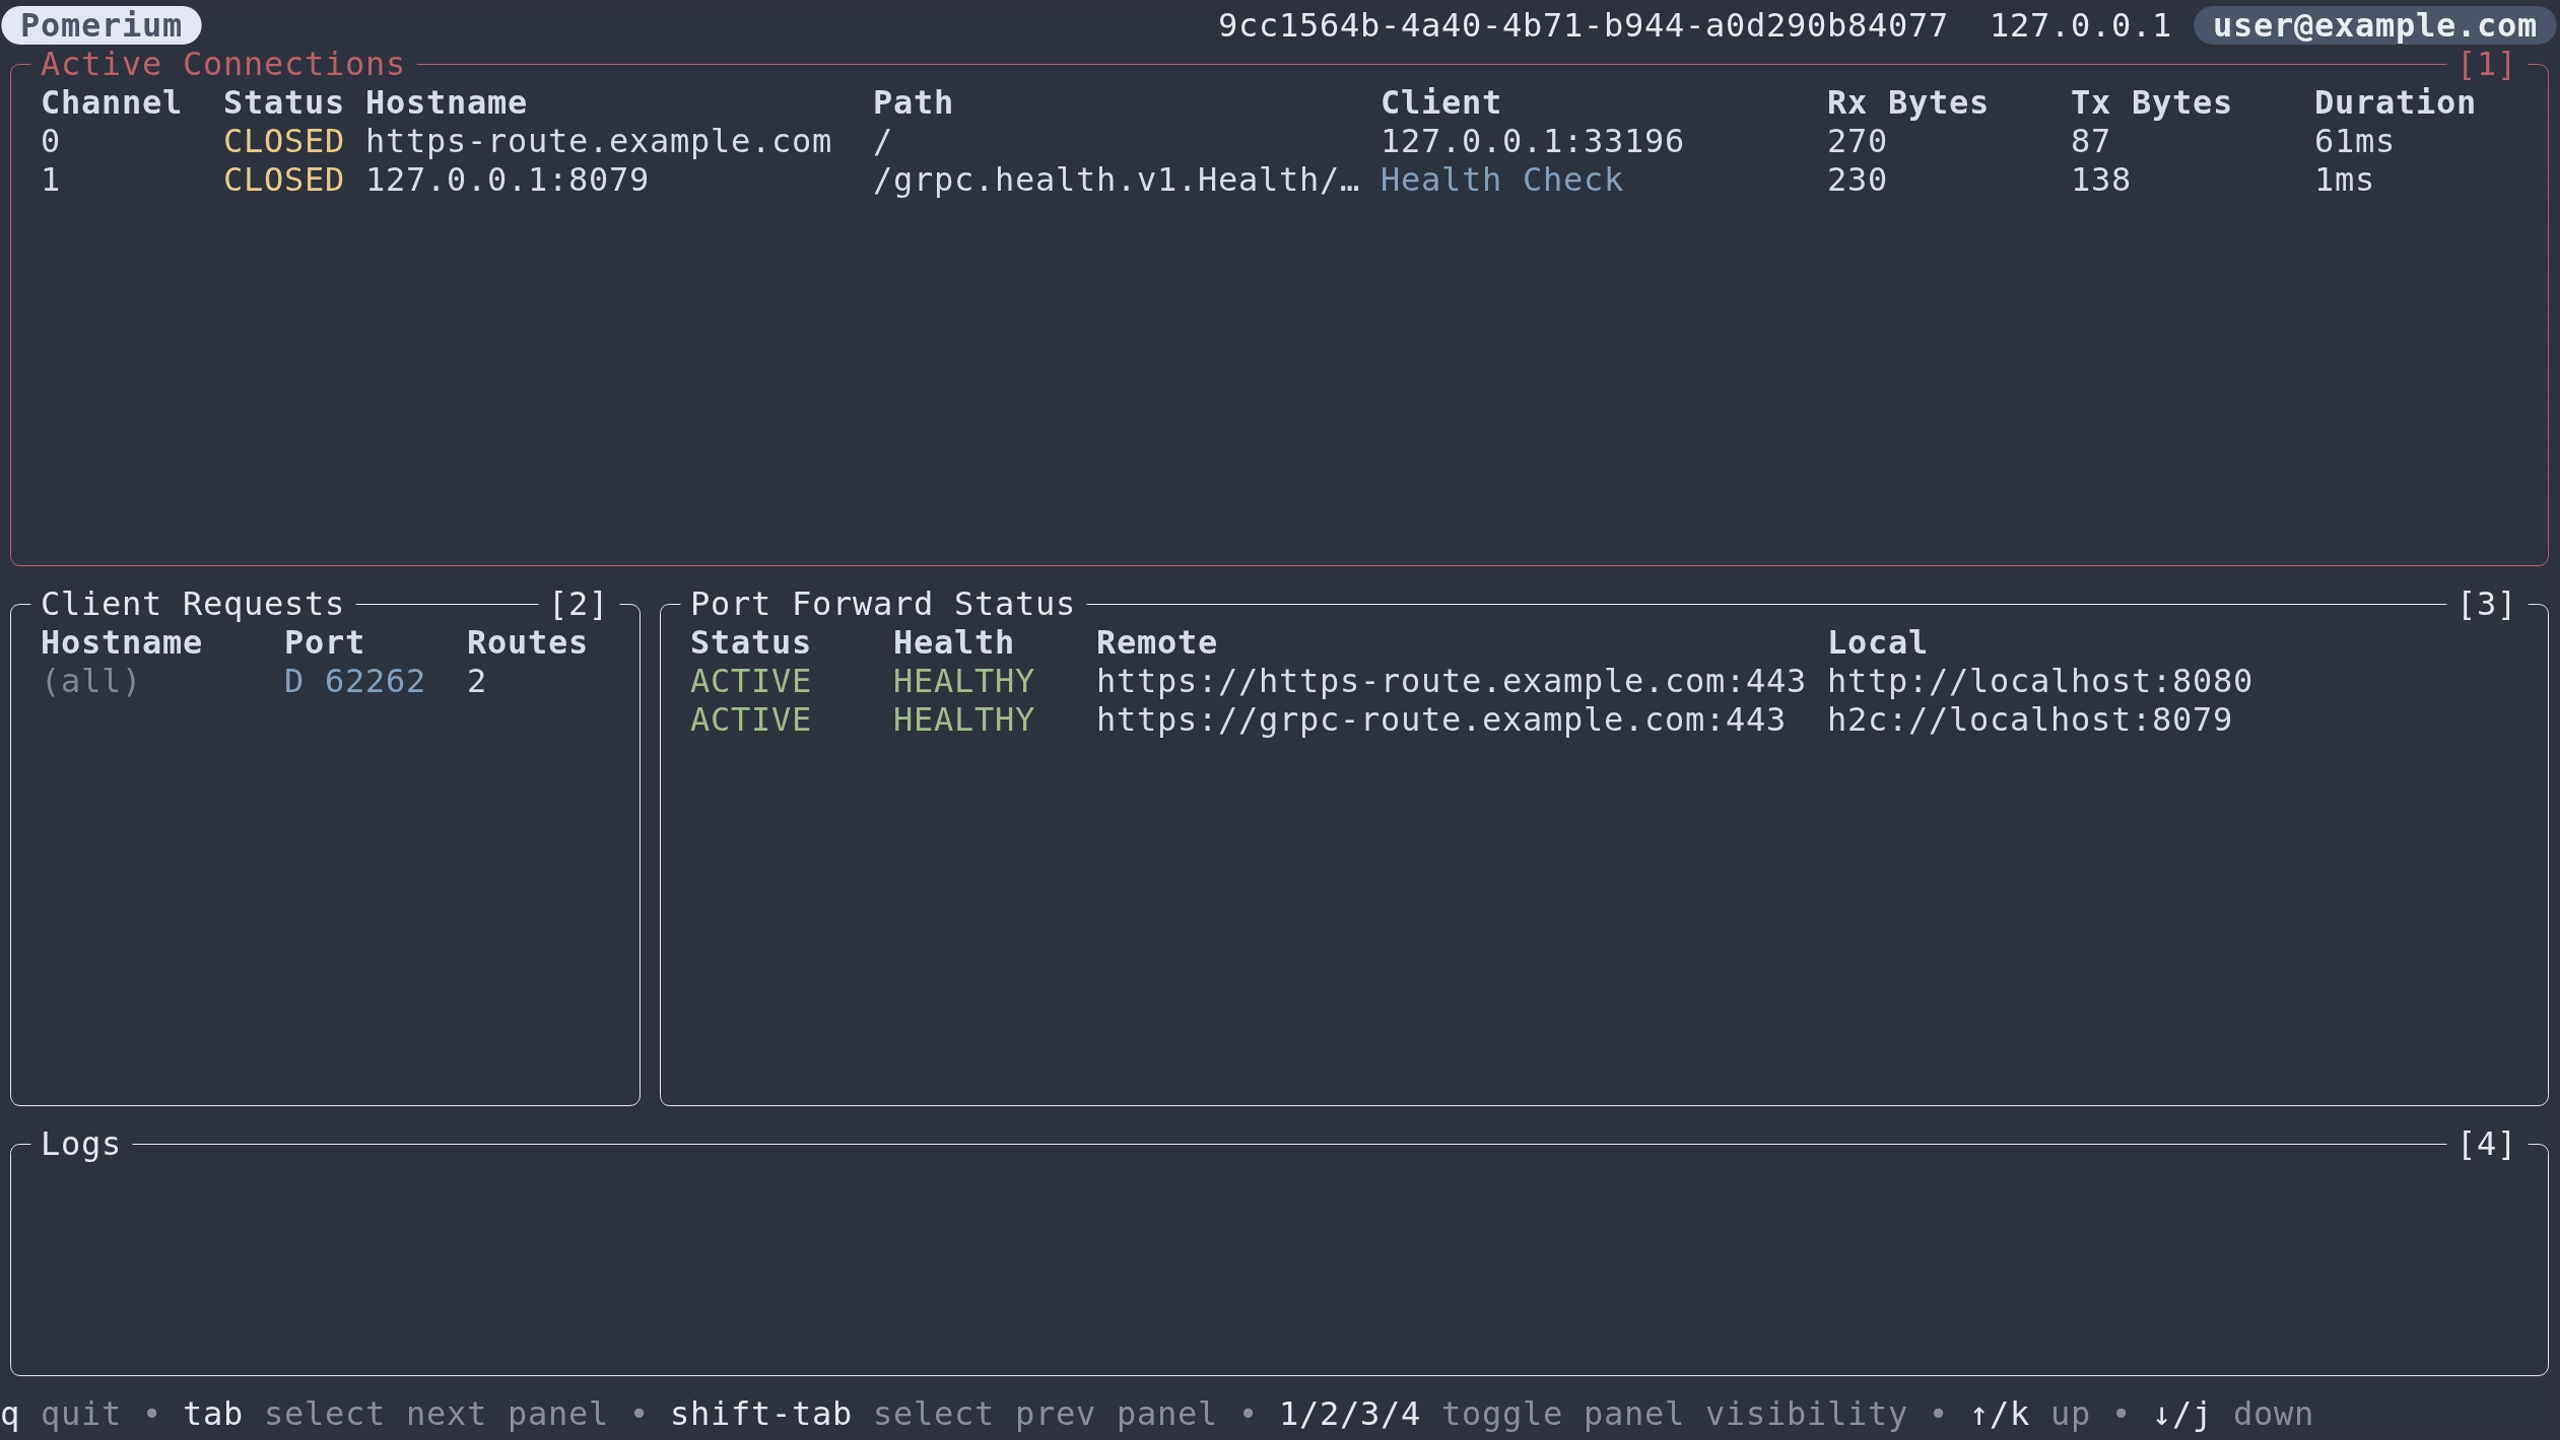
Task: Toggle Port Forward Status panel [3] marker
Action: [2486, 604]
